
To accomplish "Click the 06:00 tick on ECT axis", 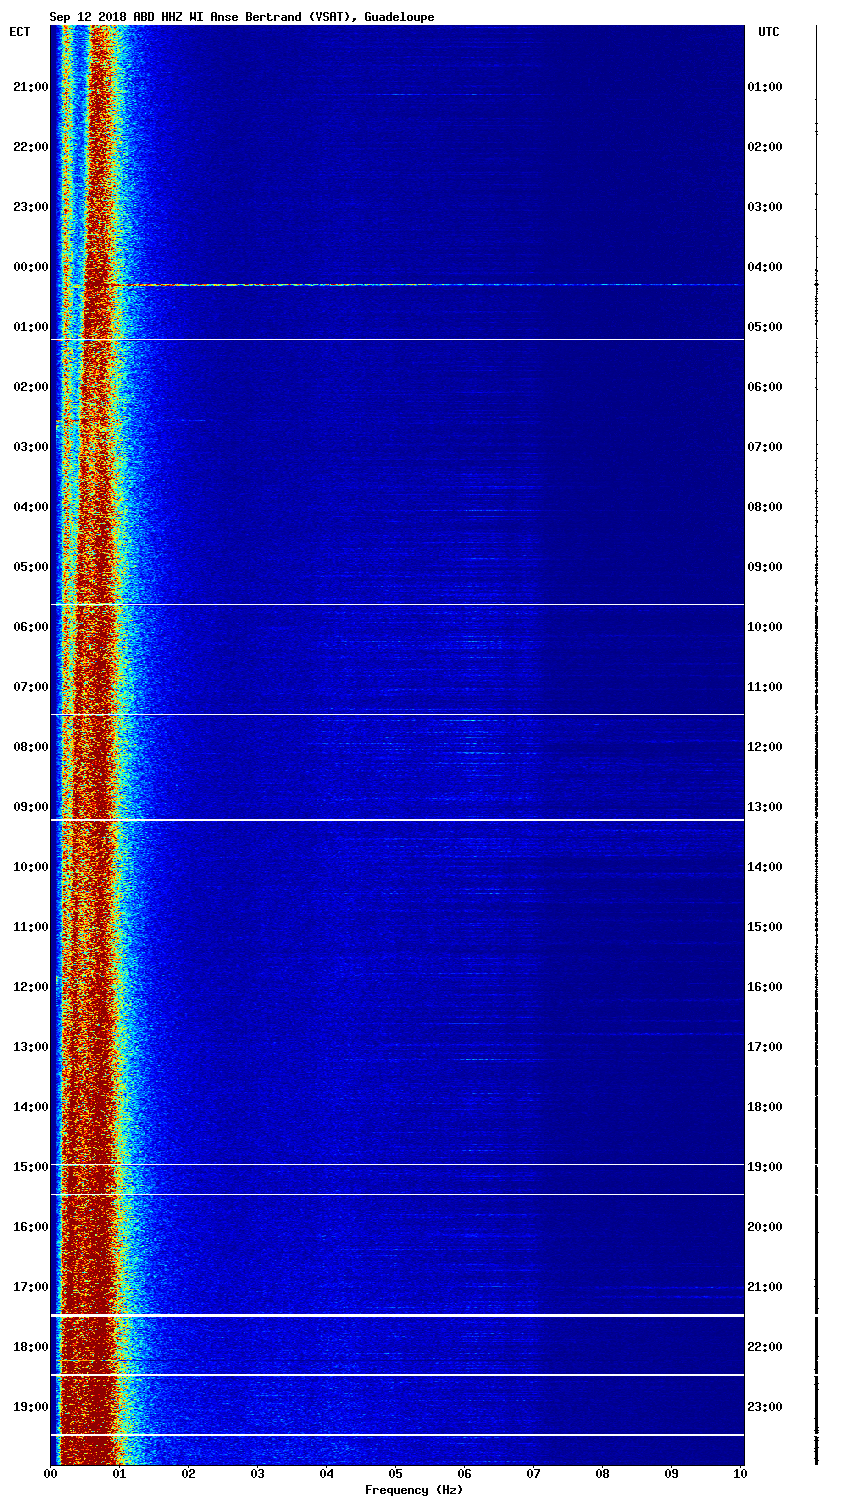I will pos(30,627).
